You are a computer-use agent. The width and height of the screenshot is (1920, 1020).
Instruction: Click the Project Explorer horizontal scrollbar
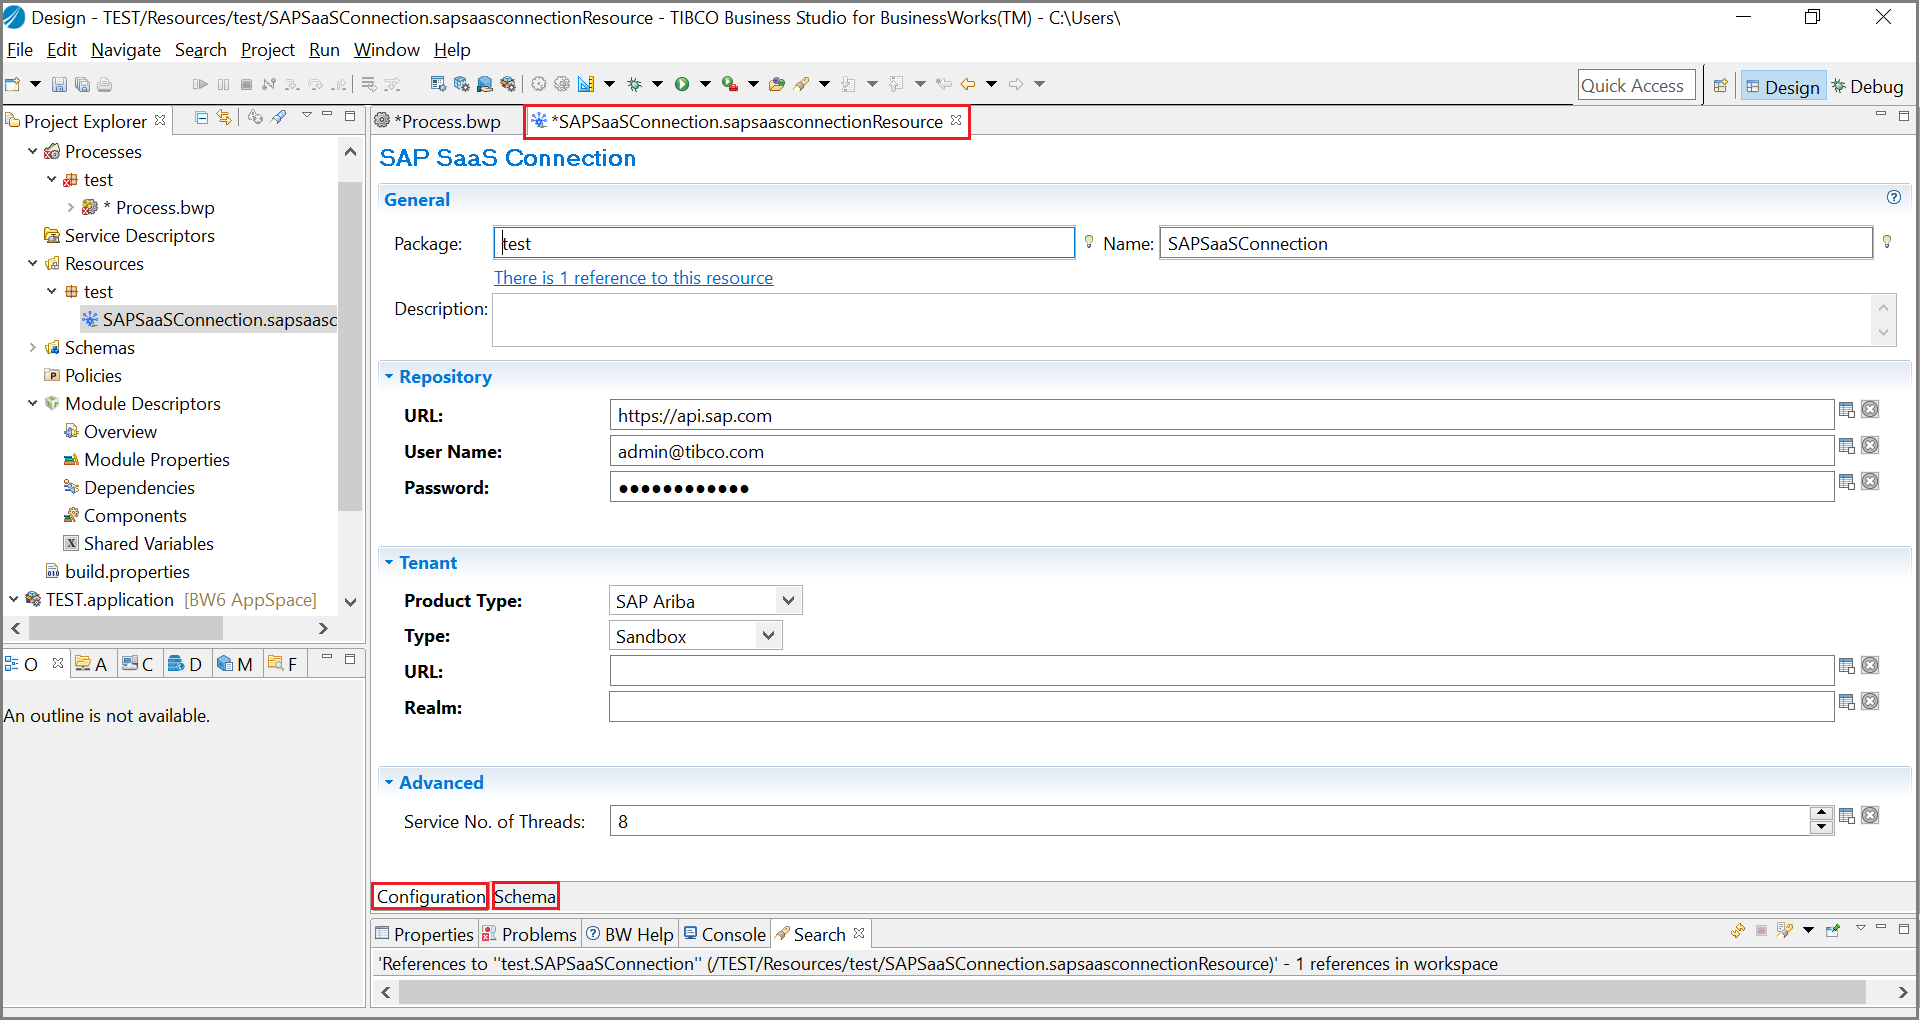[126, 628]
